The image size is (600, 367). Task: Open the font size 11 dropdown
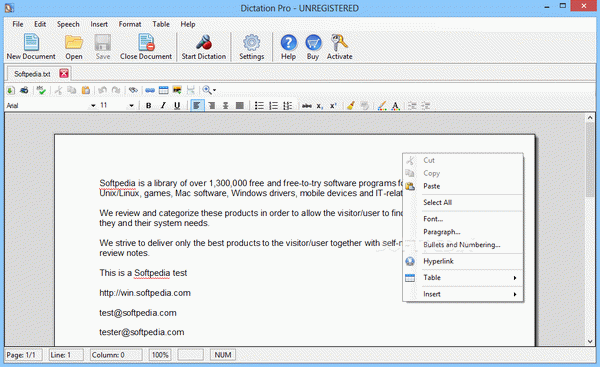click(131, 106)
